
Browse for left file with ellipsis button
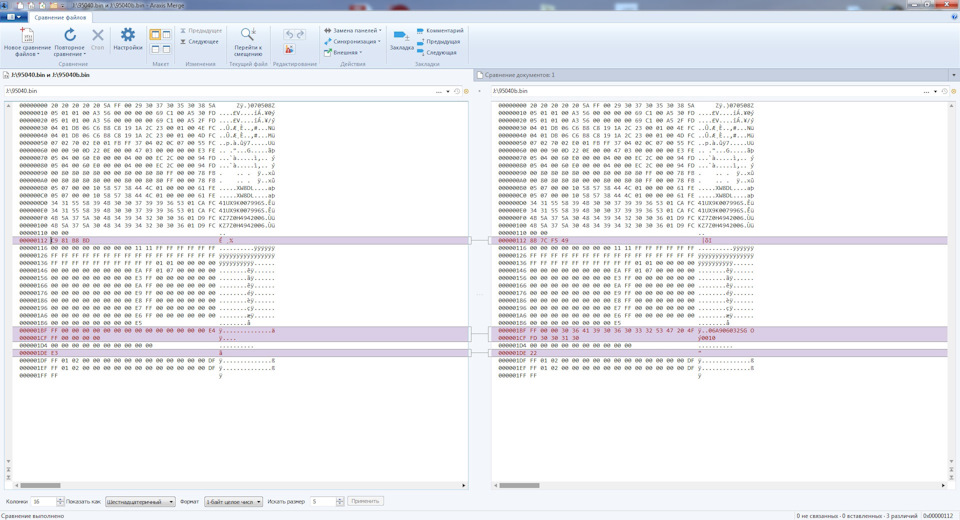coord(438,91)
